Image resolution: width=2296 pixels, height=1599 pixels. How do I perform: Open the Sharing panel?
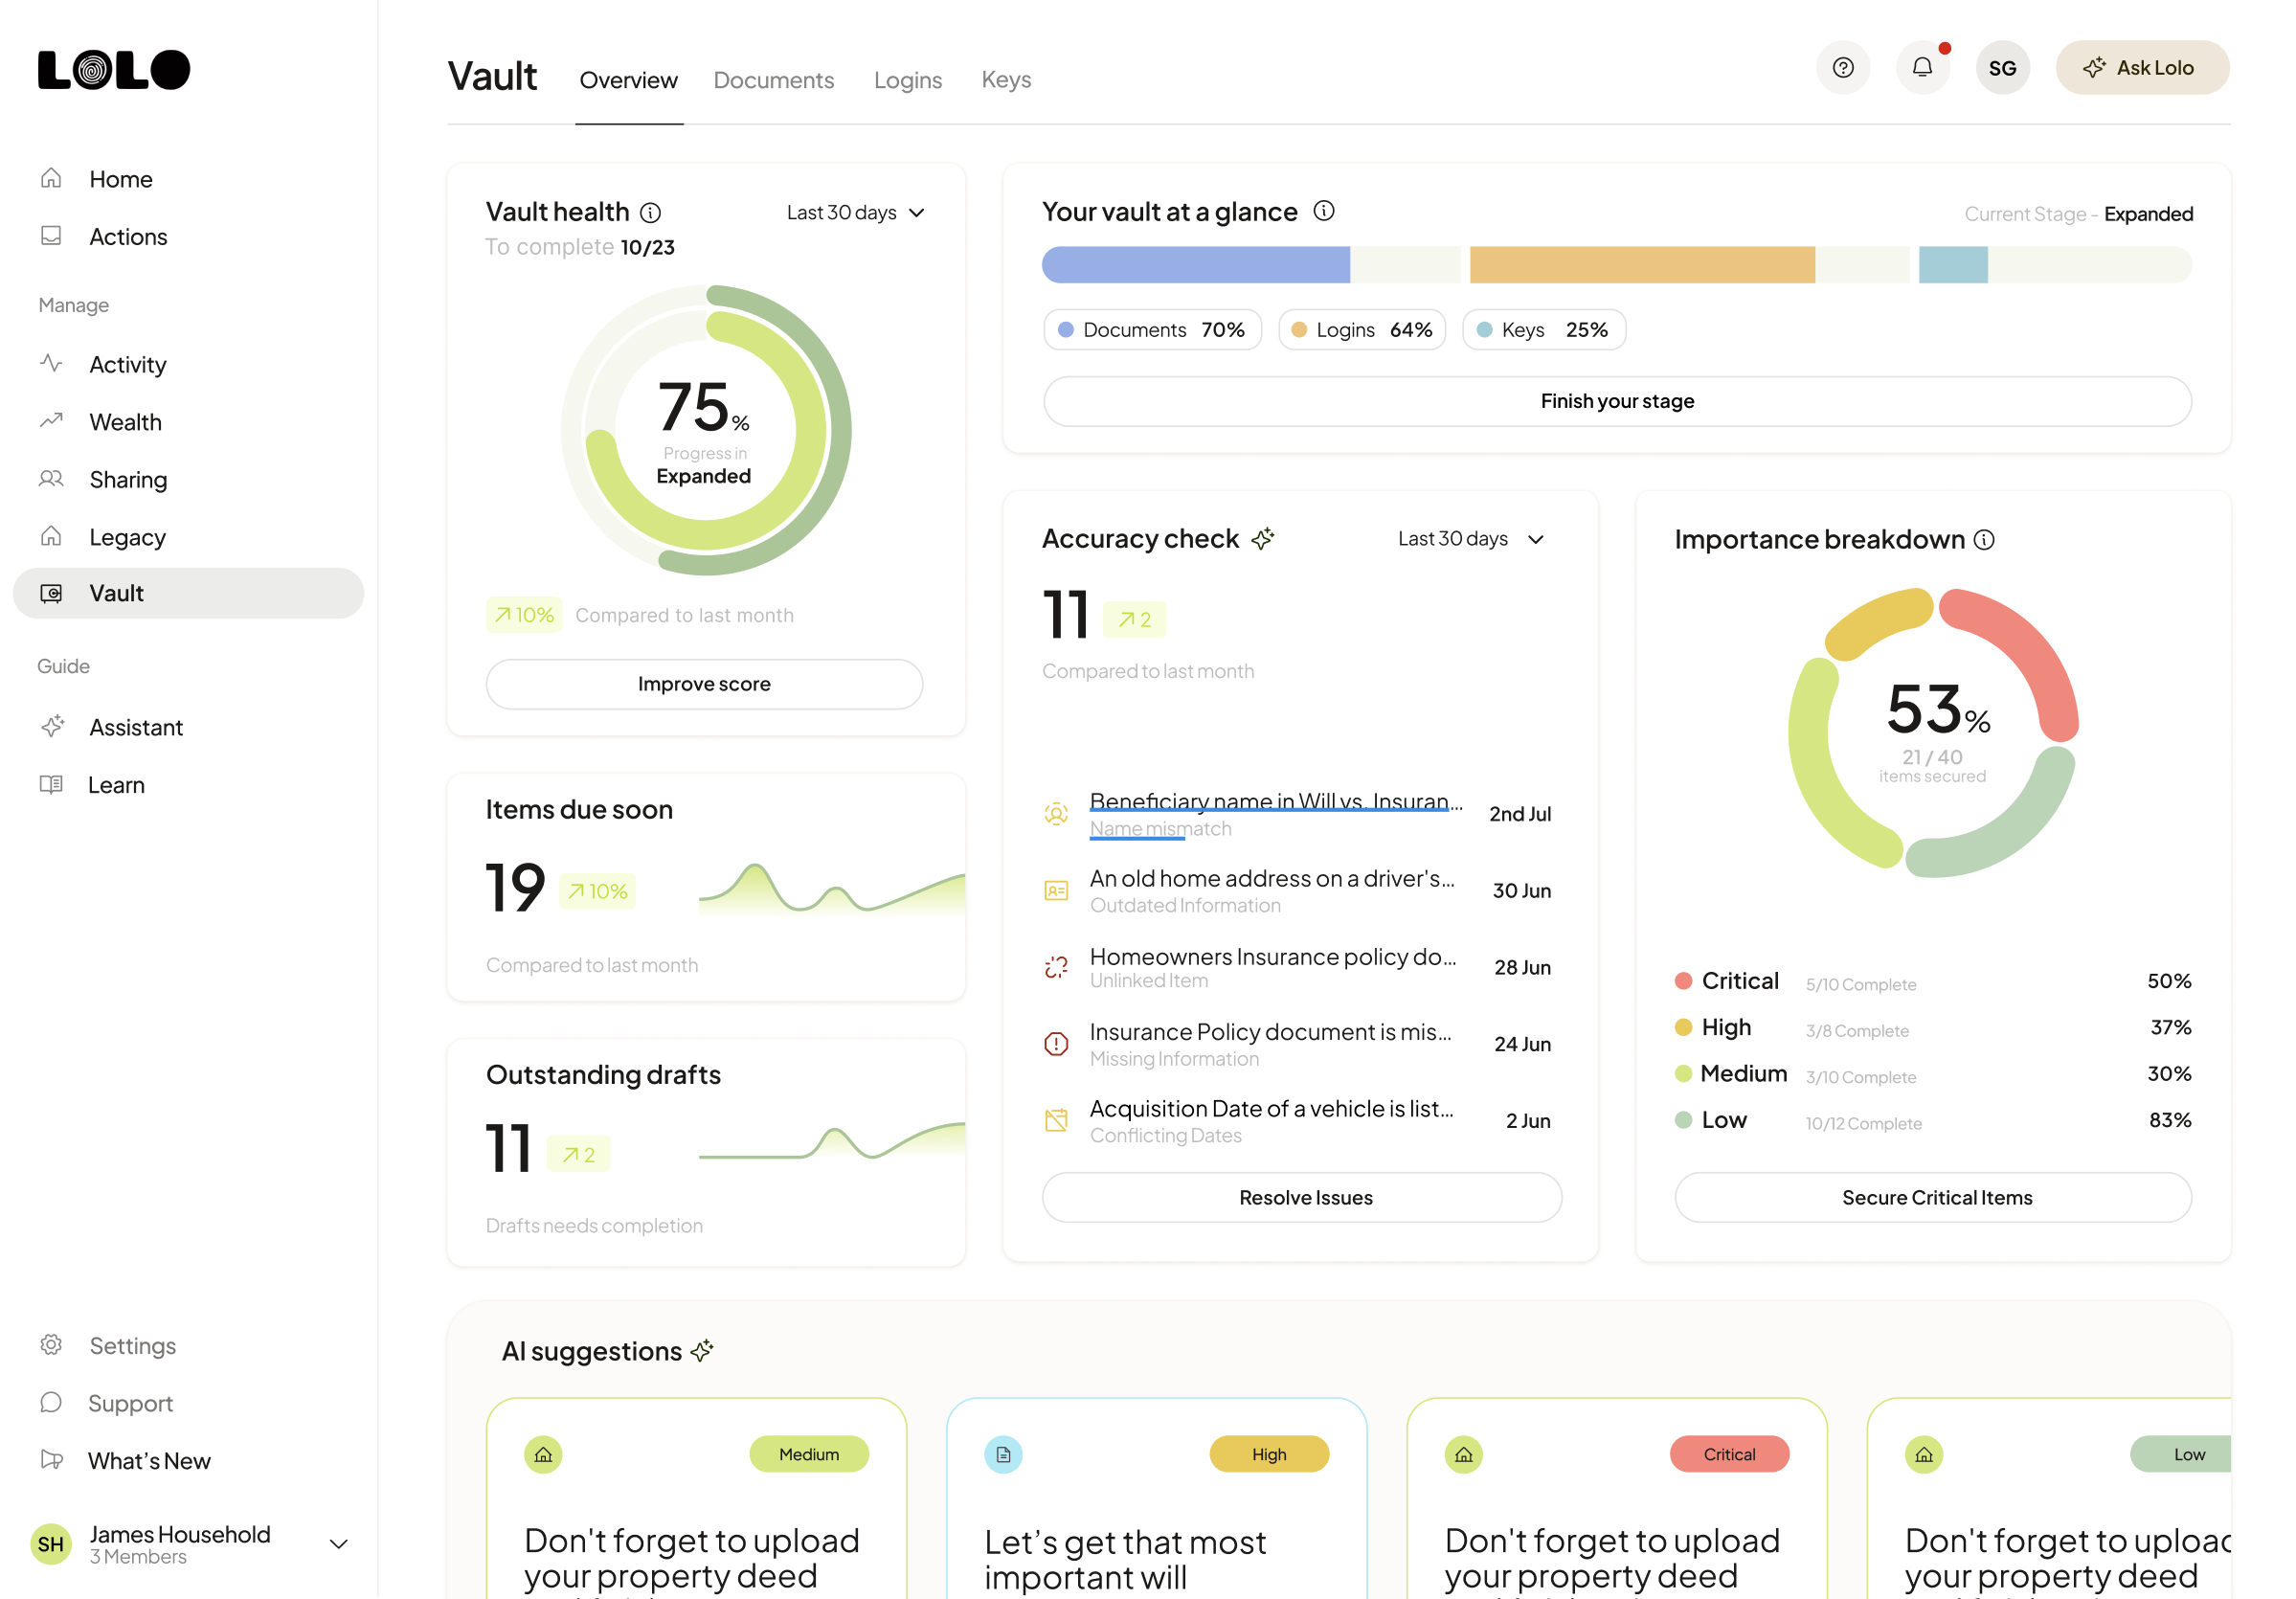tap(127, 479)
